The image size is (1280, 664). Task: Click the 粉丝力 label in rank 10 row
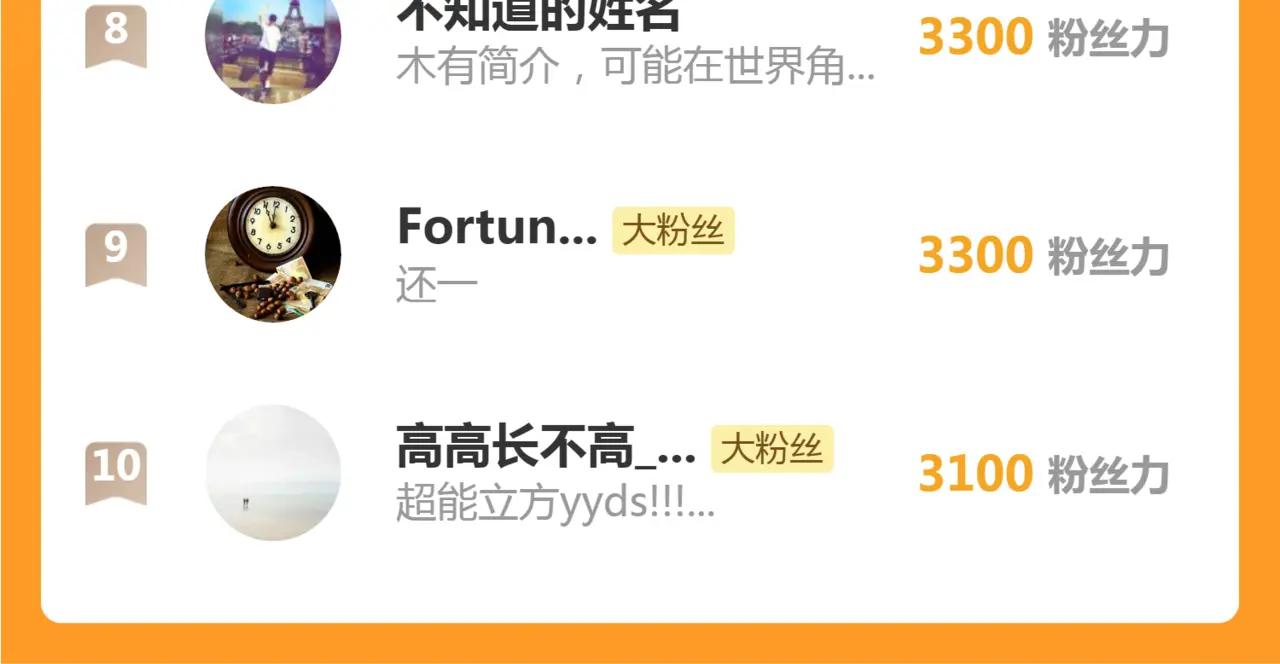coord(1108,474)
